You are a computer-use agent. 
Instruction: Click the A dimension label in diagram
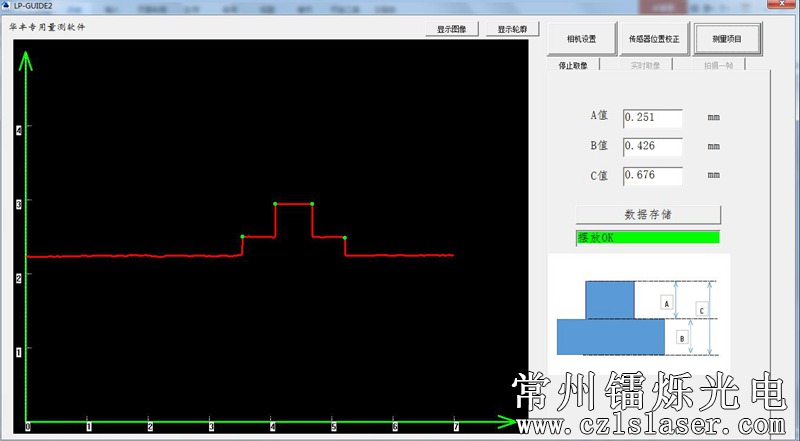pos(666,301)
